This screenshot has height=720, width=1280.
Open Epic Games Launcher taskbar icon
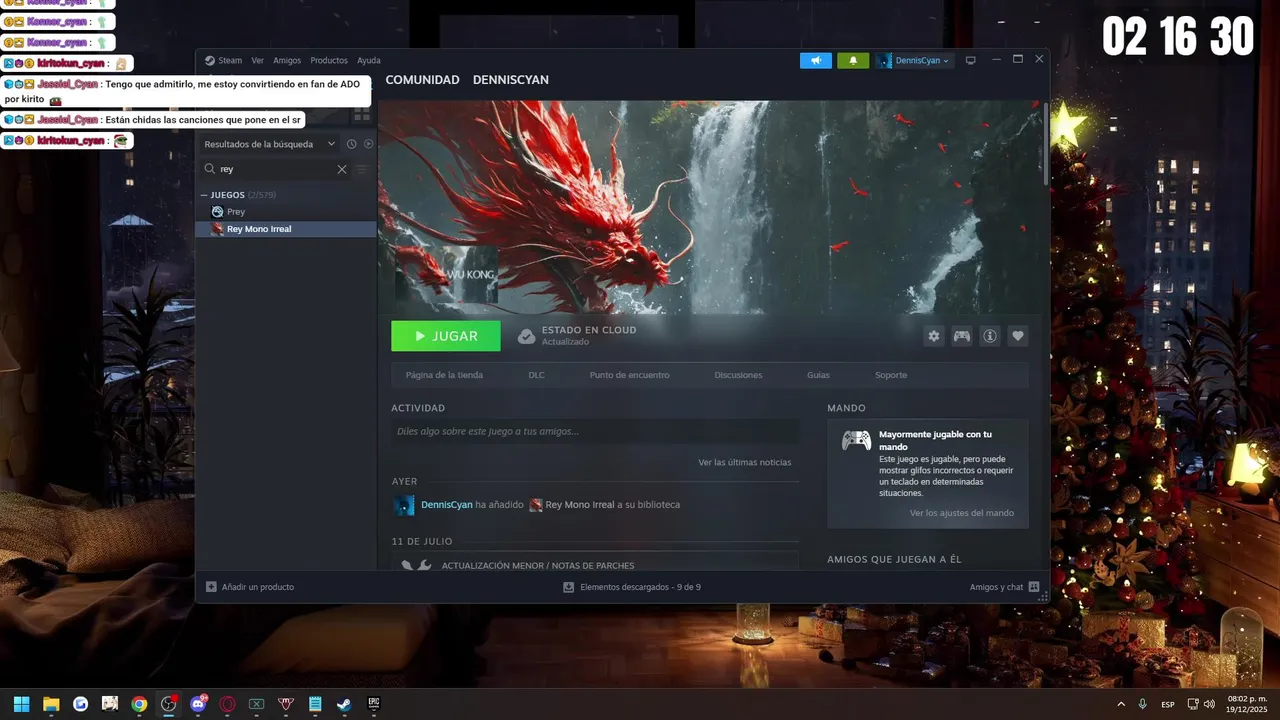coord(374,704)
